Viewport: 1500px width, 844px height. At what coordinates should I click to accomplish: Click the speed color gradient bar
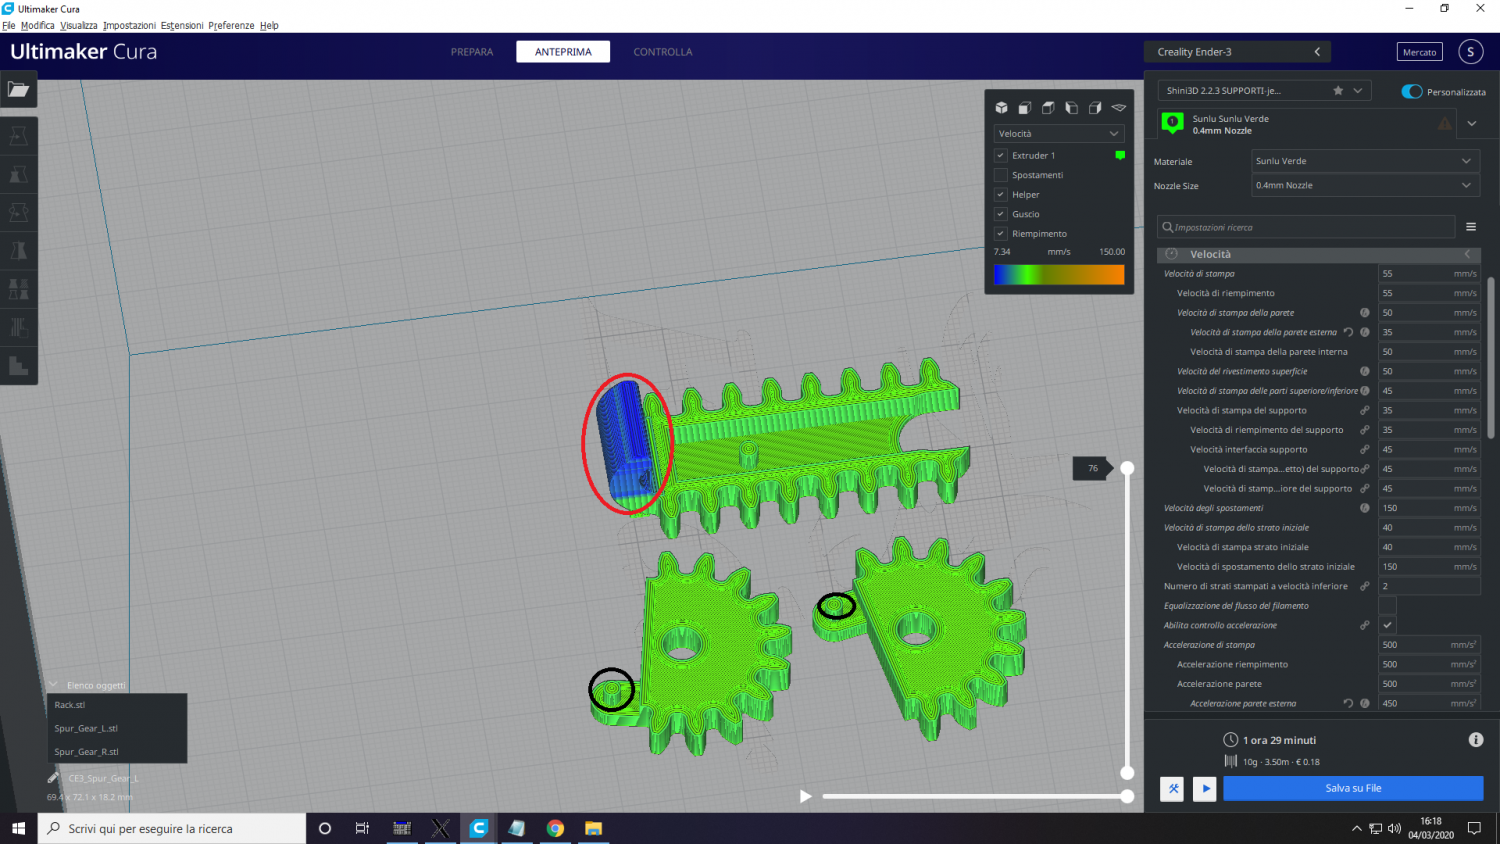(x=1059, y=274)
